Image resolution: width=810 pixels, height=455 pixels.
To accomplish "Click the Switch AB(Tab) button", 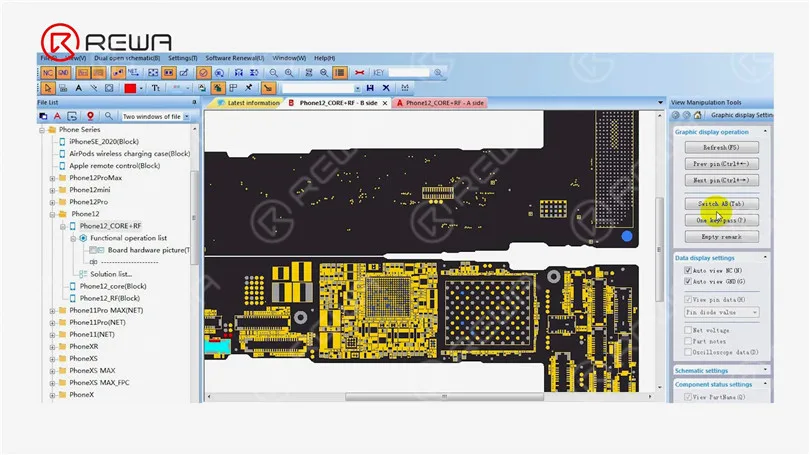I will click(722, 203).
